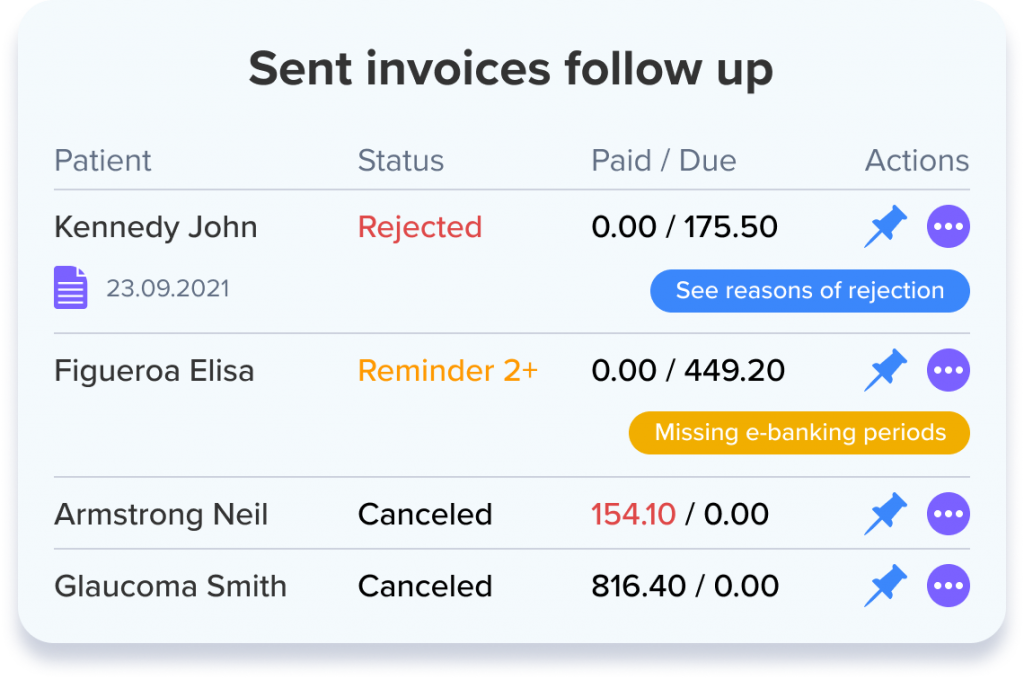Sort by the Paid / Due column header
This screenshot has height=679, width=1024.
point(664,161)
